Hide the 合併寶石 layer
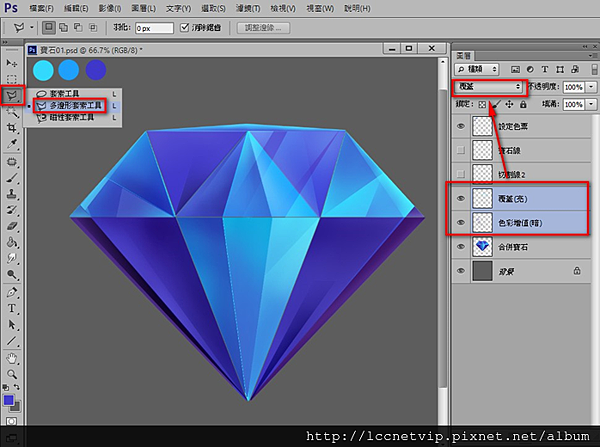The width and height of the screenshot is (600, 447). click(459, 245)
